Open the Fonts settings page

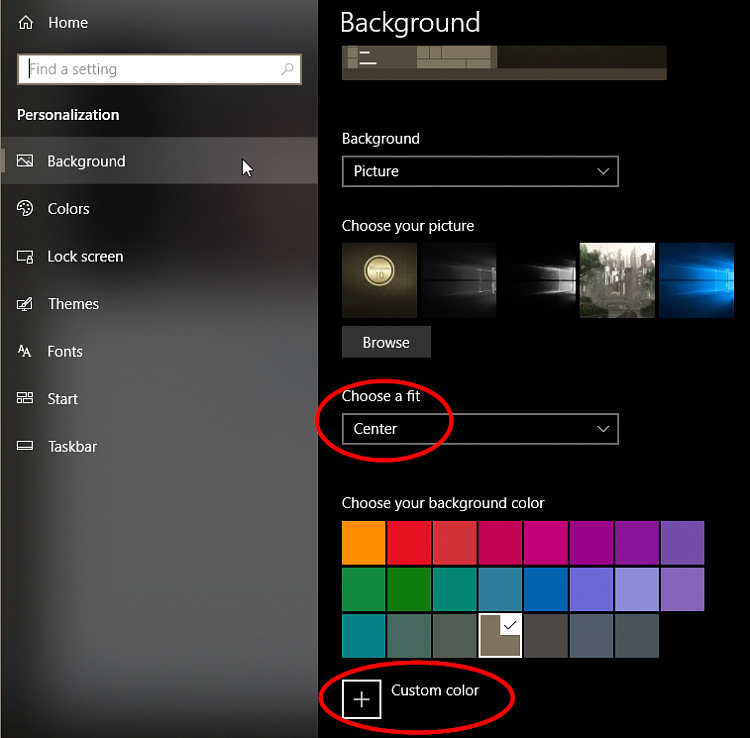coord(160,351)
